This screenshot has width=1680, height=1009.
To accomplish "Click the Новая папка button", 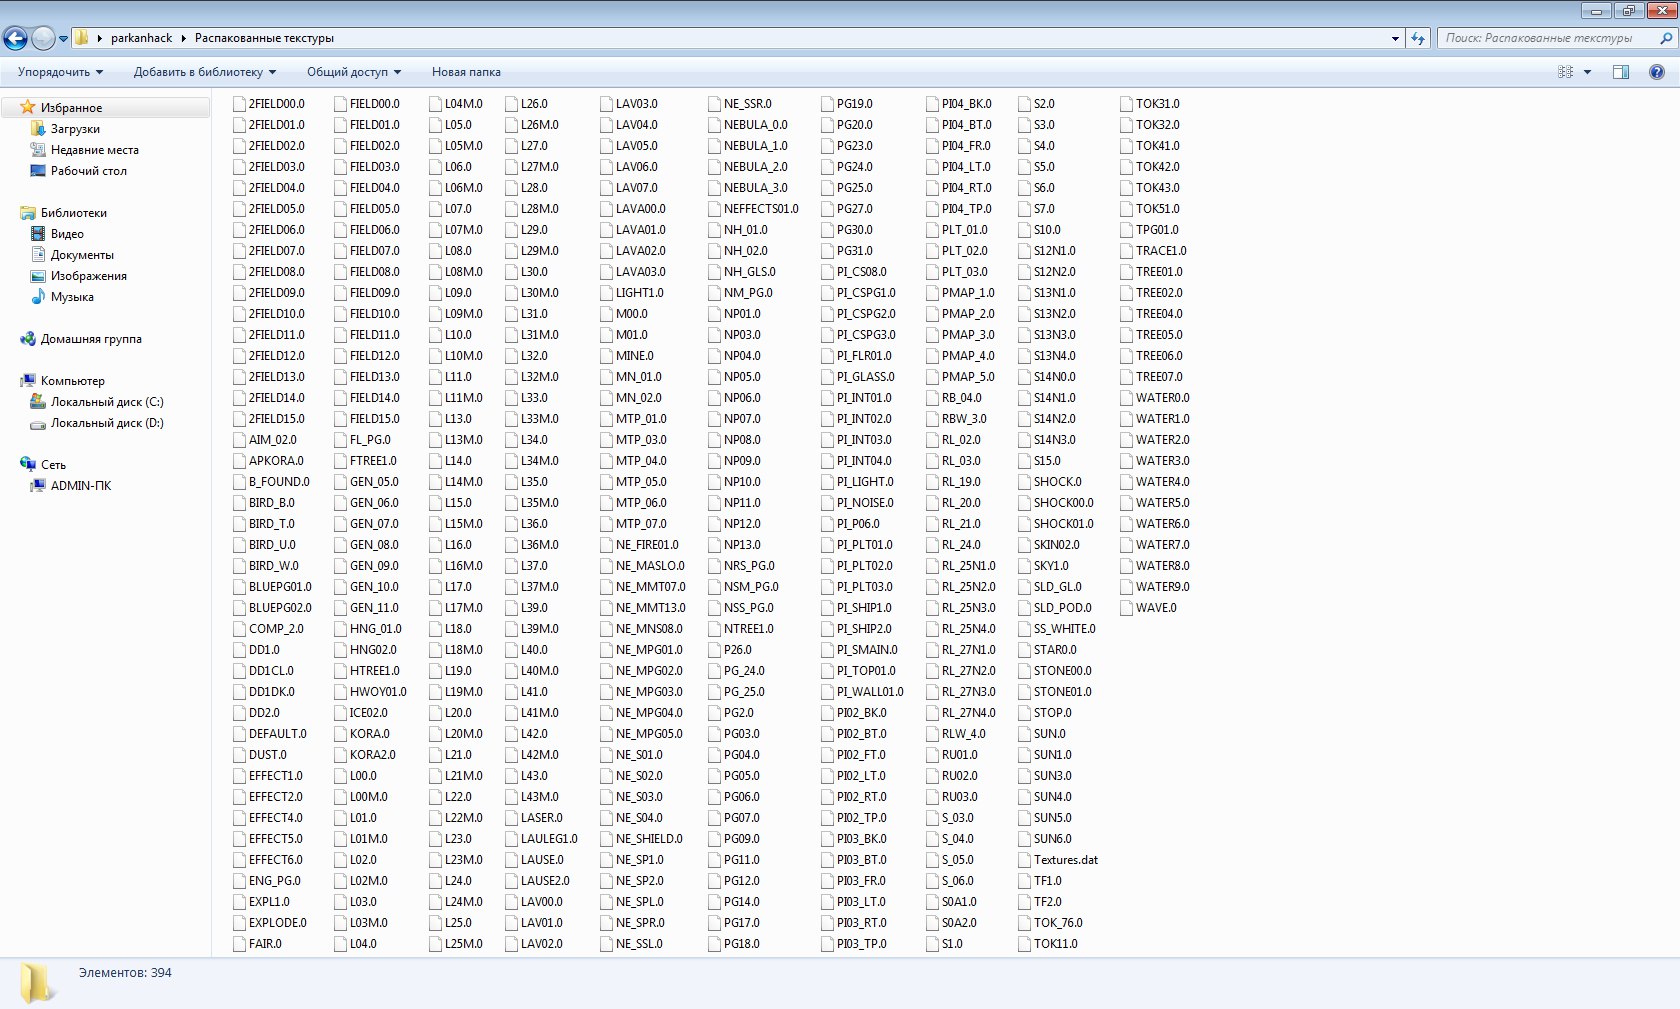I will point(466,72).
